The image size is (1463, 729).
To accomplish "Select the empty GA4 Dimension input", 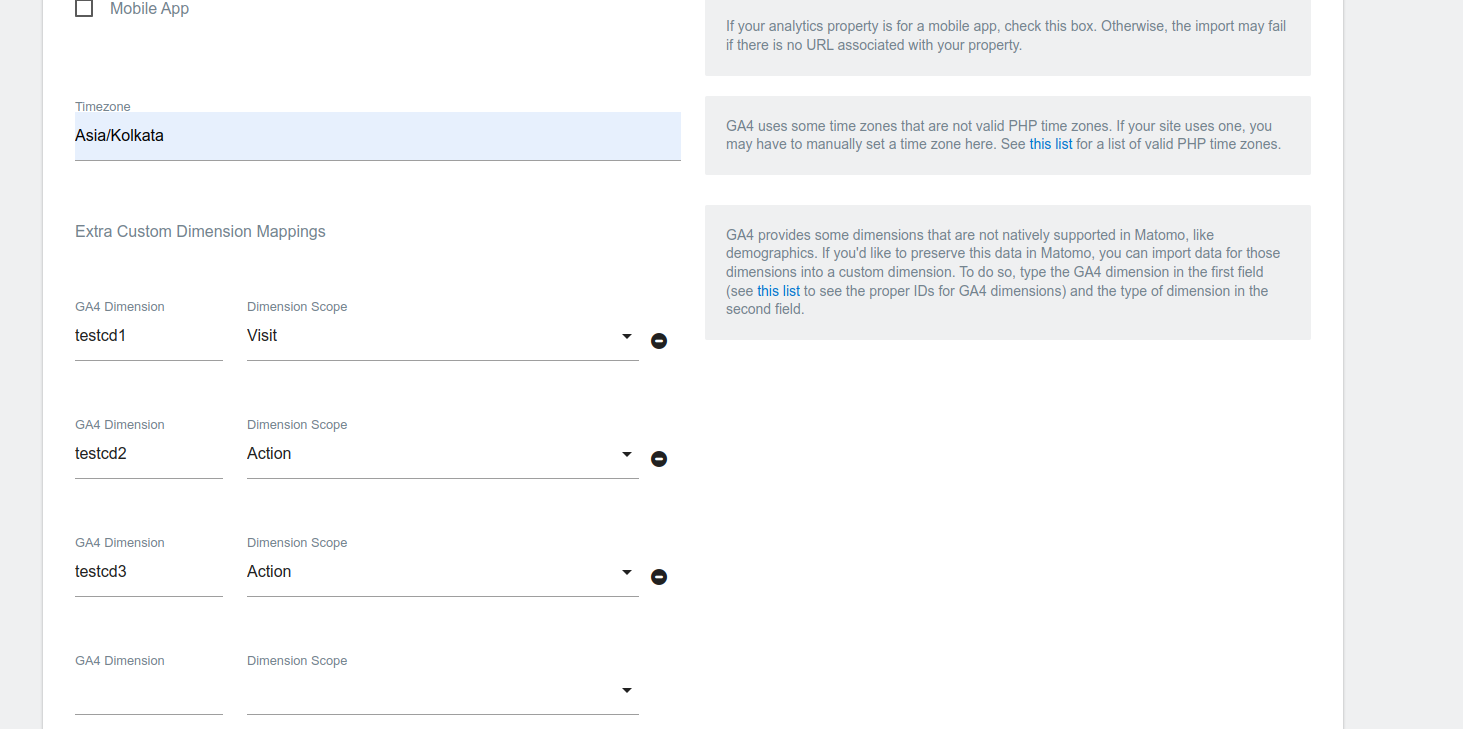I will coord(148,690).
